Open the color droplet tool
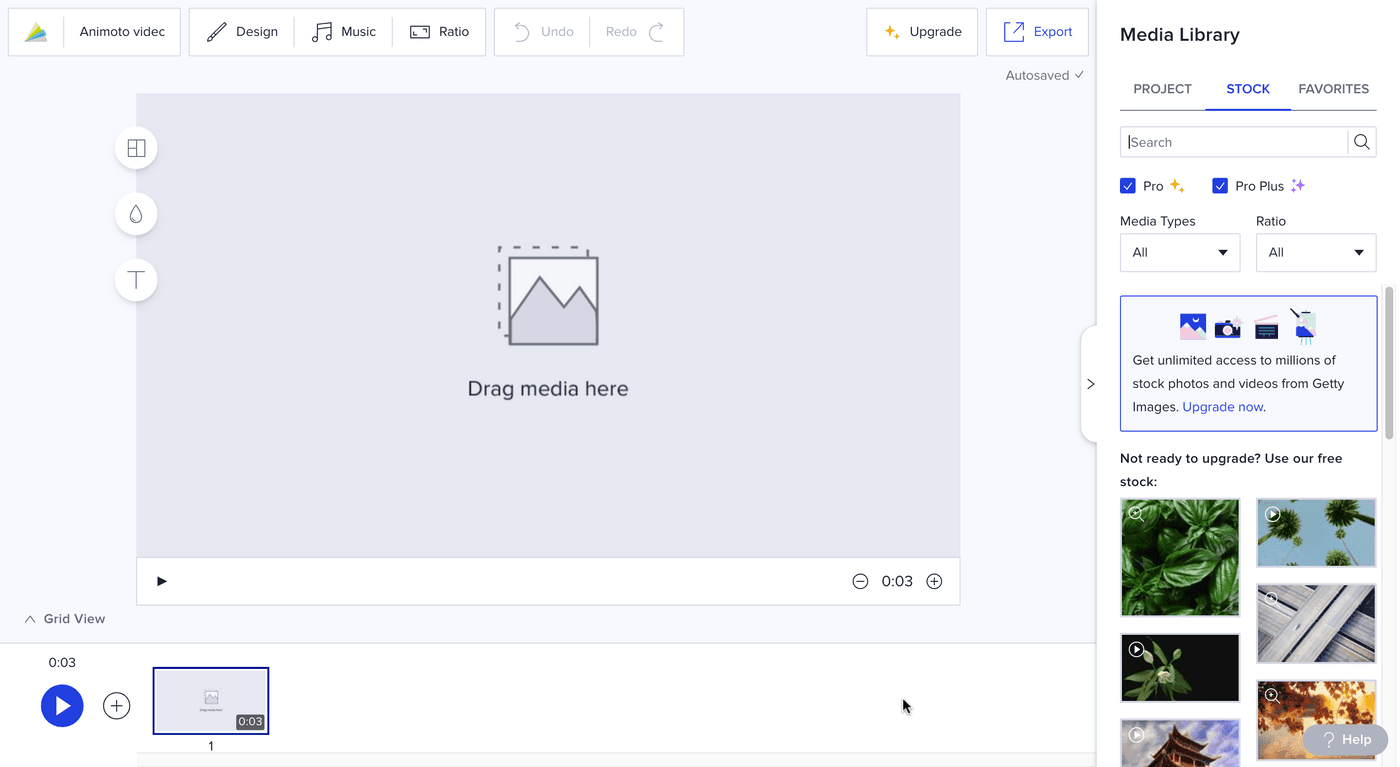Image resolution: width=1400 pixels, height=767 pixels. point(136,214)
